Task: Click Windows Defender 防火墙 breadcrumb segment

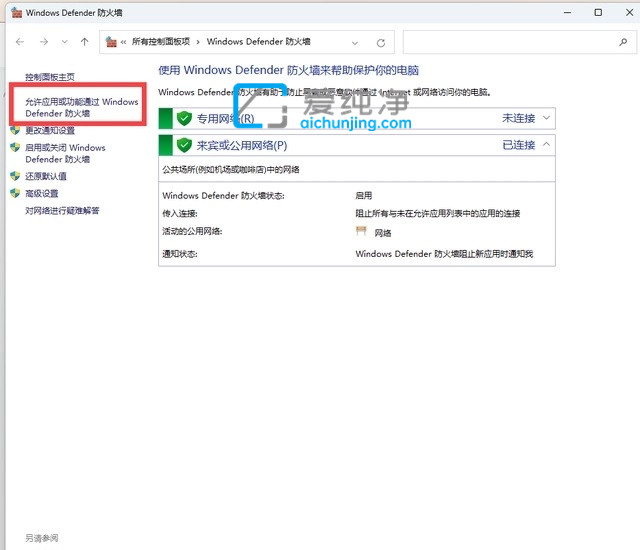Action: click(258, 42)
